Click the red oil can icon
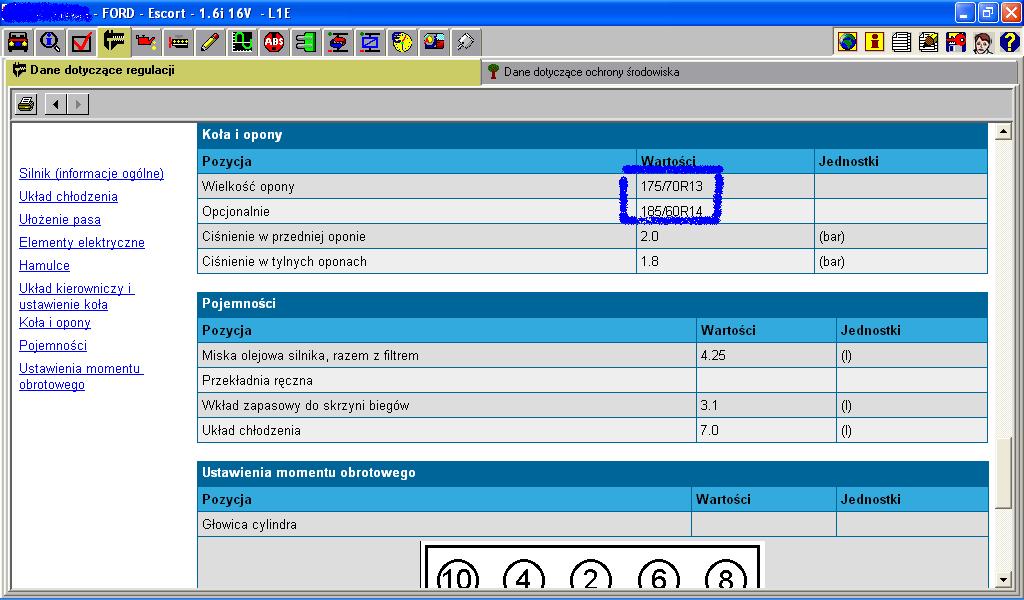Screen dimensions: 1024x600 click(146, 42)
